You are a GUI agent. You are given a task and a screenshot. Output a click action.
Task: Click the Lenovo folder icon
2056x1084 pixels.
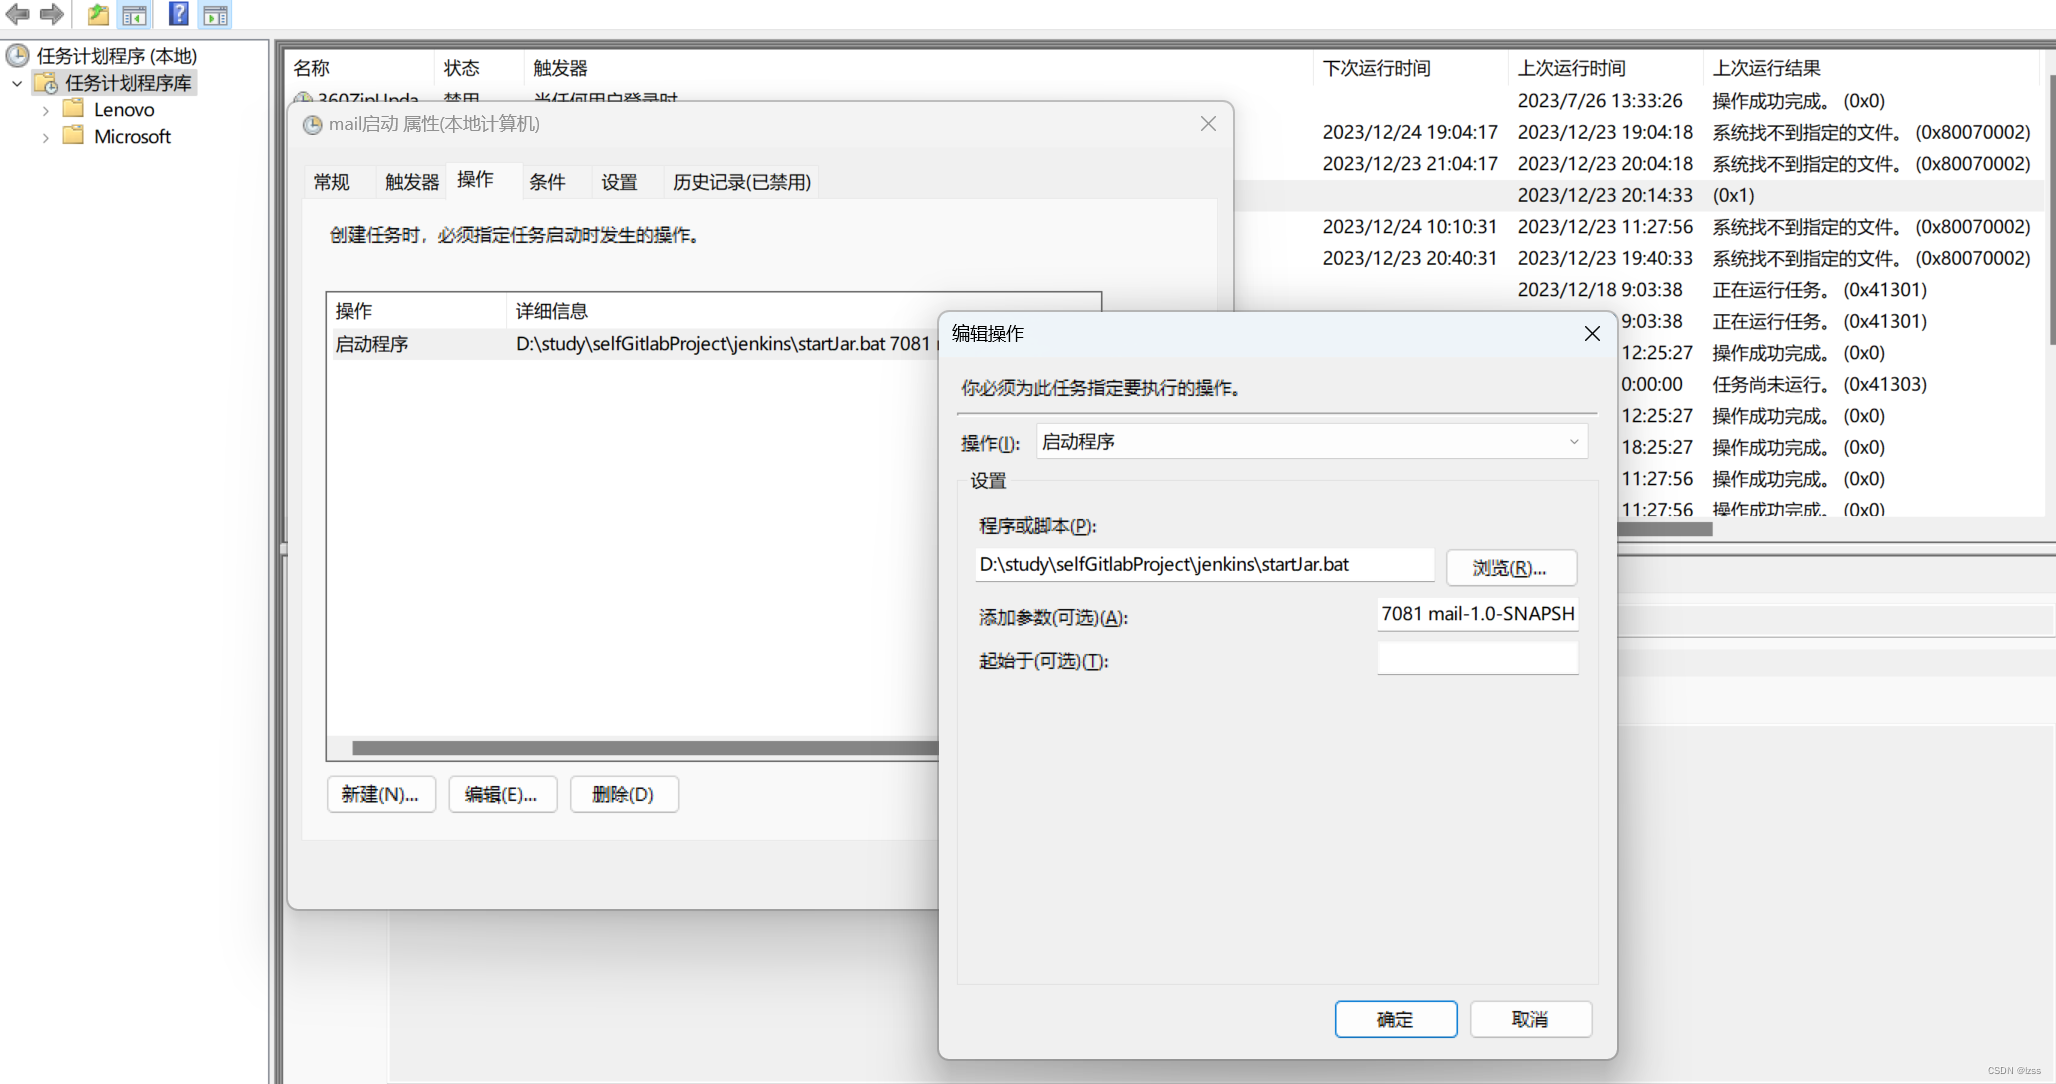point(73,109)
